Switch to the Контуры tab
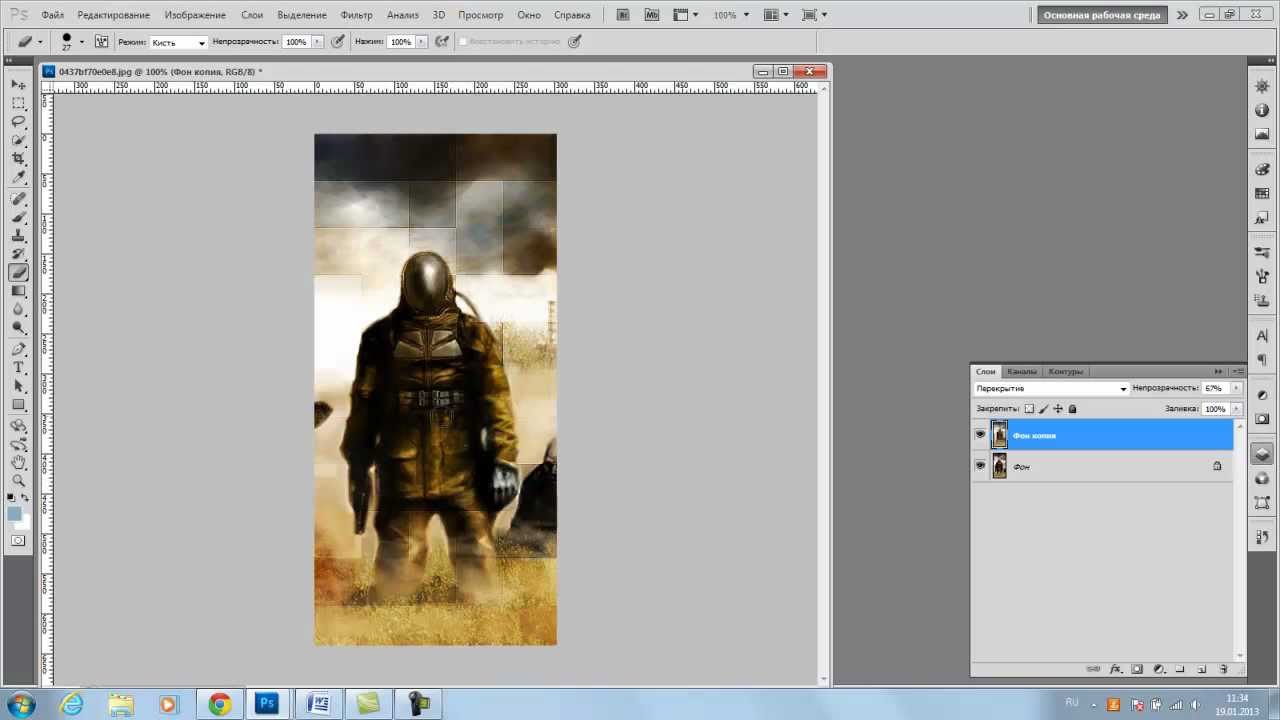Viewport: 1280px width, 720px height. click(1066, 372)
